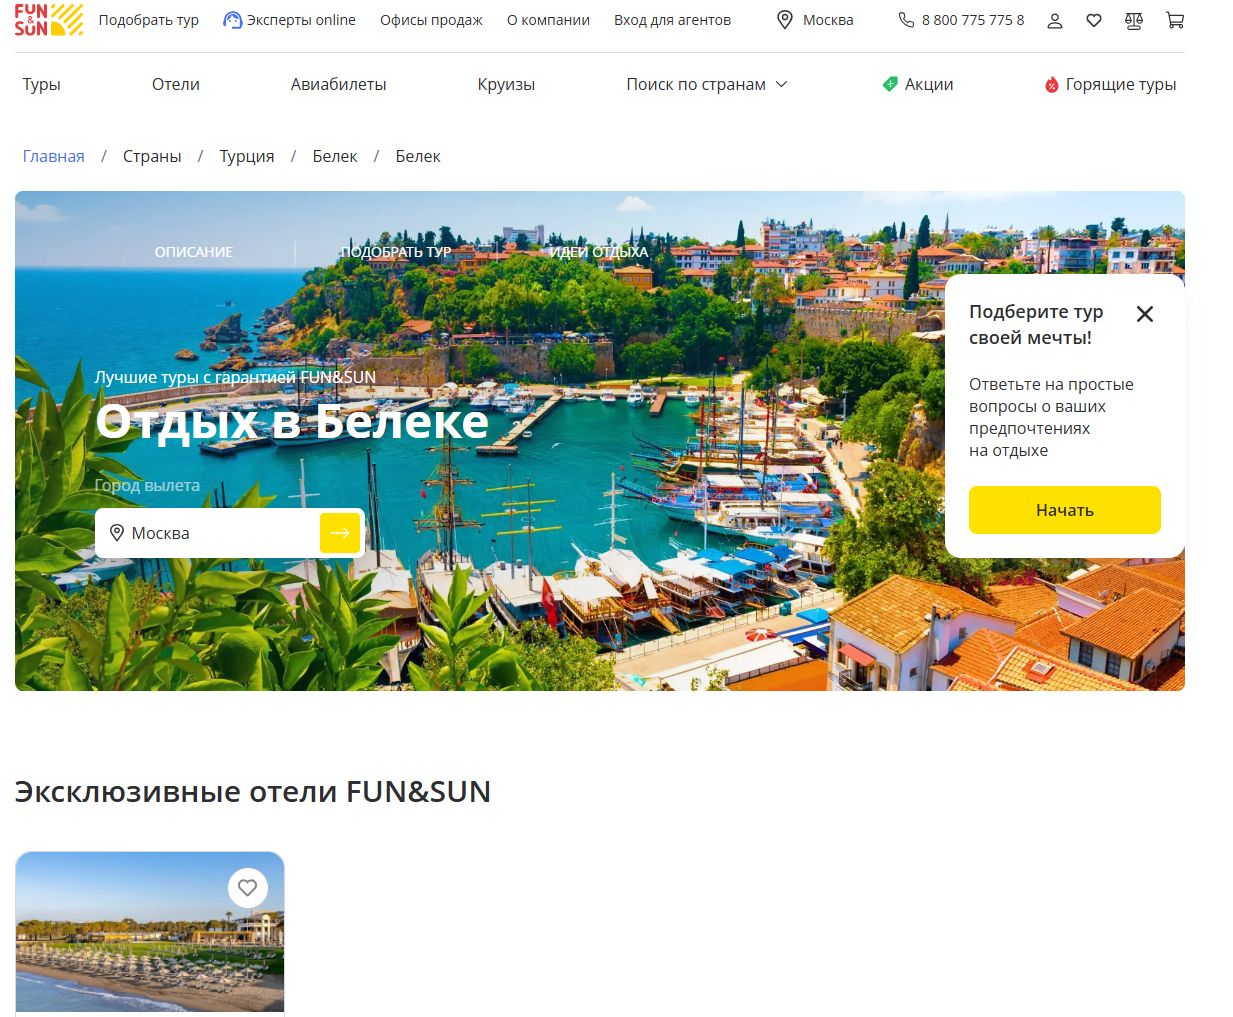Screen dimensions: 1233x1017
Task: Open the shopping cart icon
Action: [x=1175, y=20]
